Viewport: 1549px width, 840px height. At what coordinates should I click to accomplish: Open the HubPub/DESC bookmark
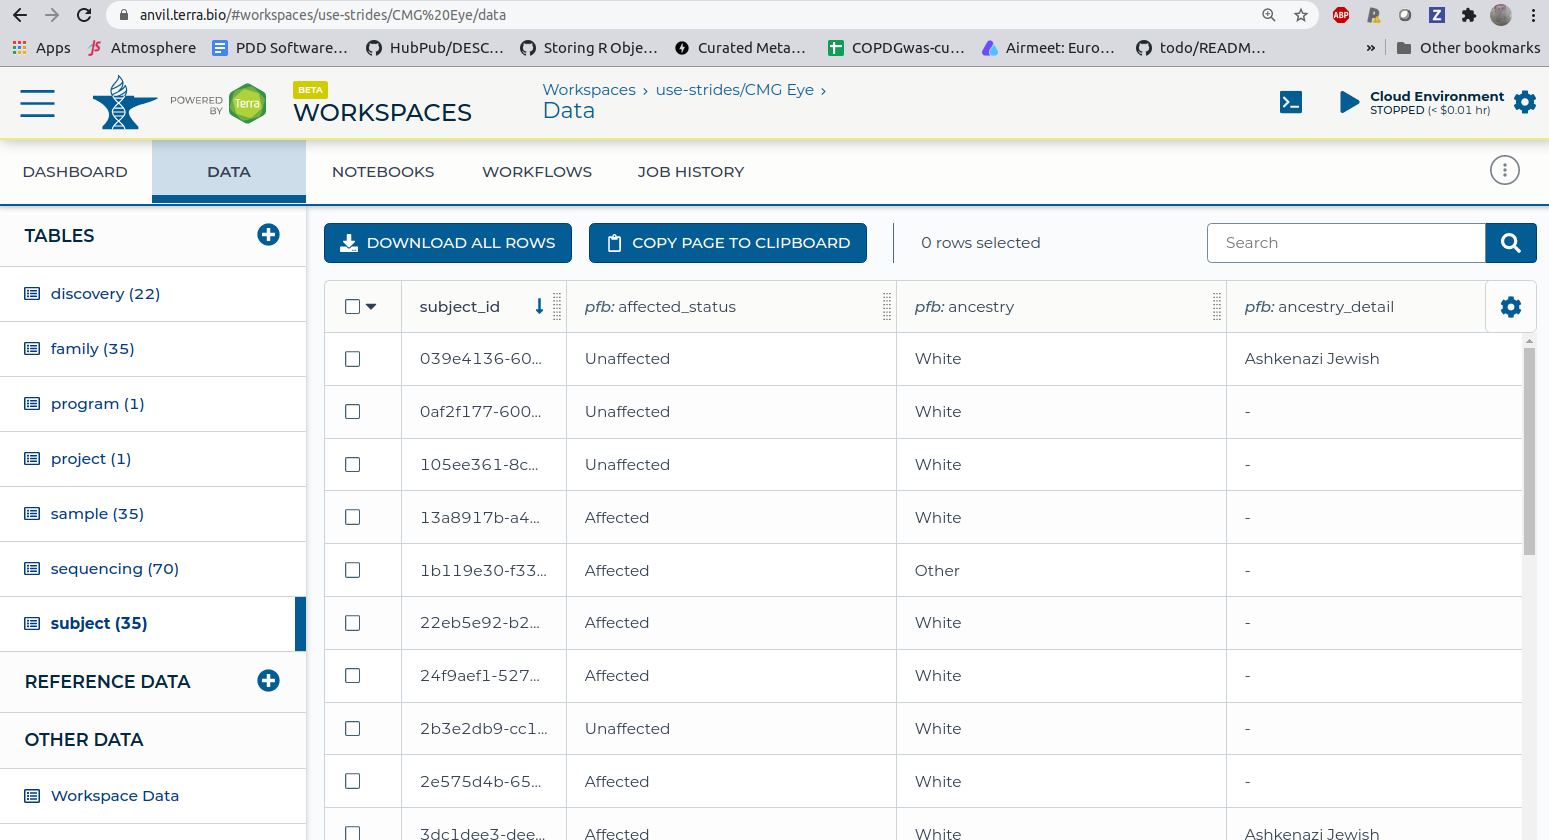tap(435, 47)
